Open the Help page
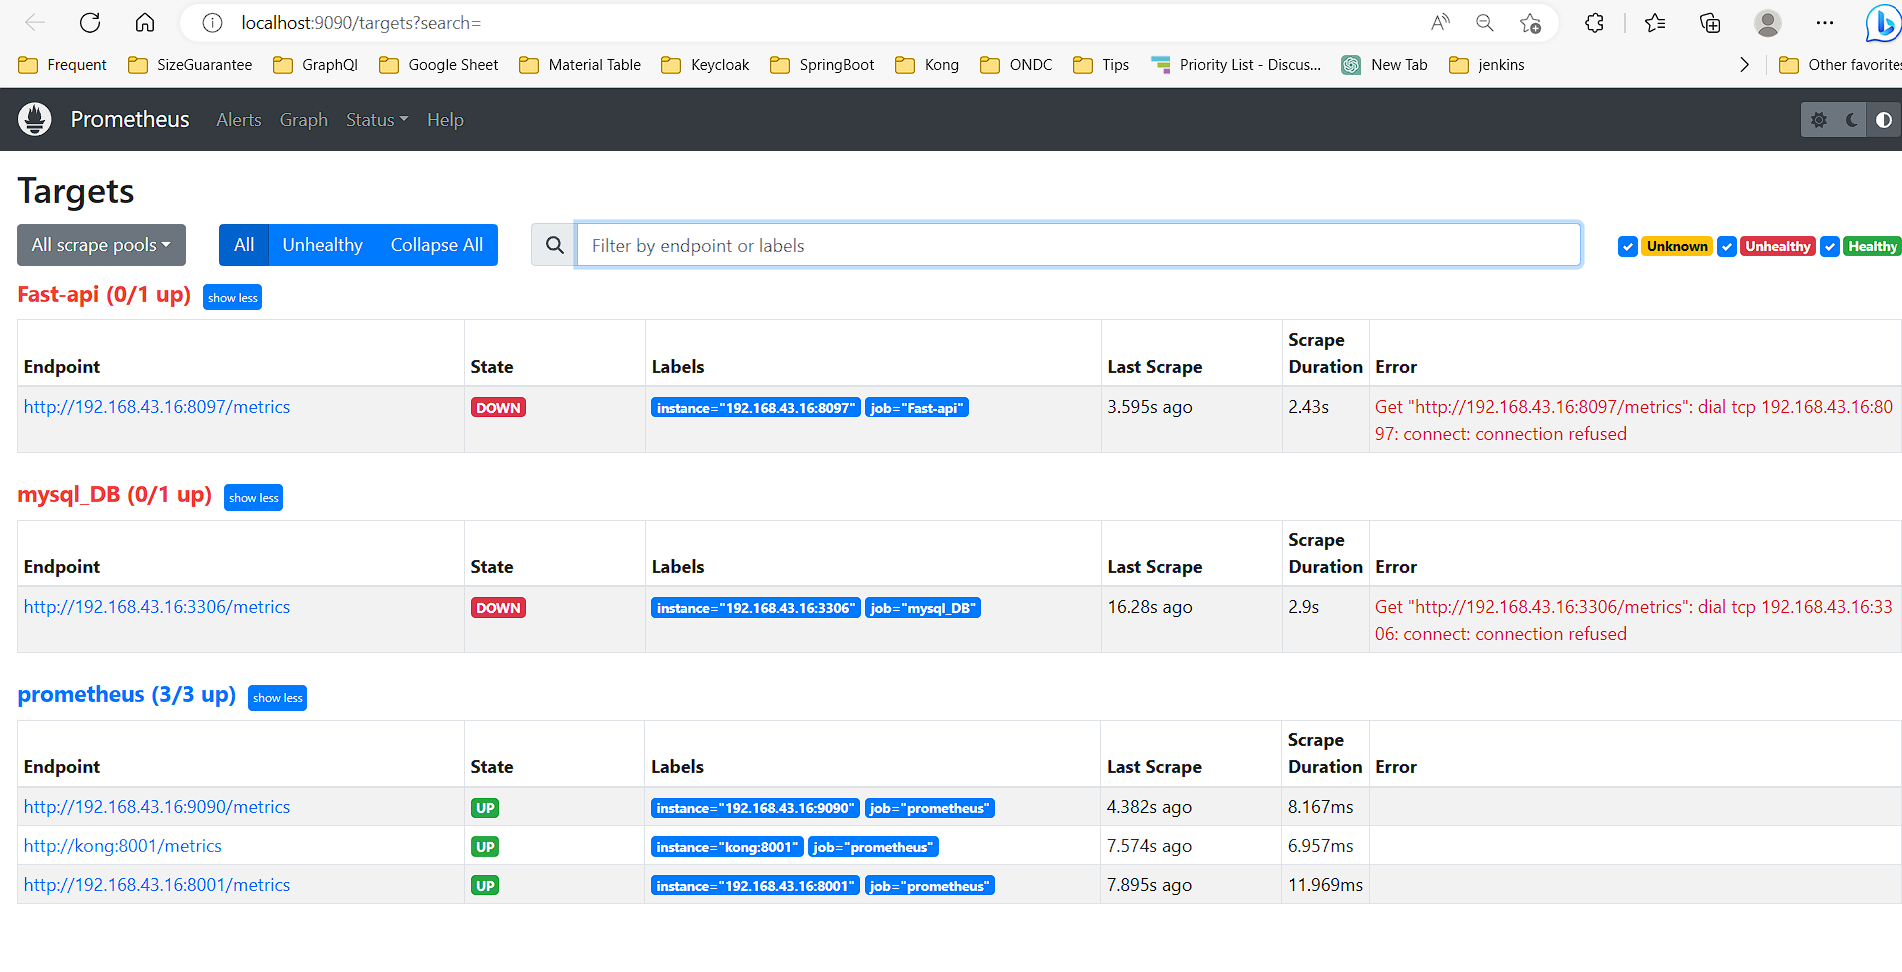Image resolution: width=1902 pixels, height=972 pixels. coord(445,120)
